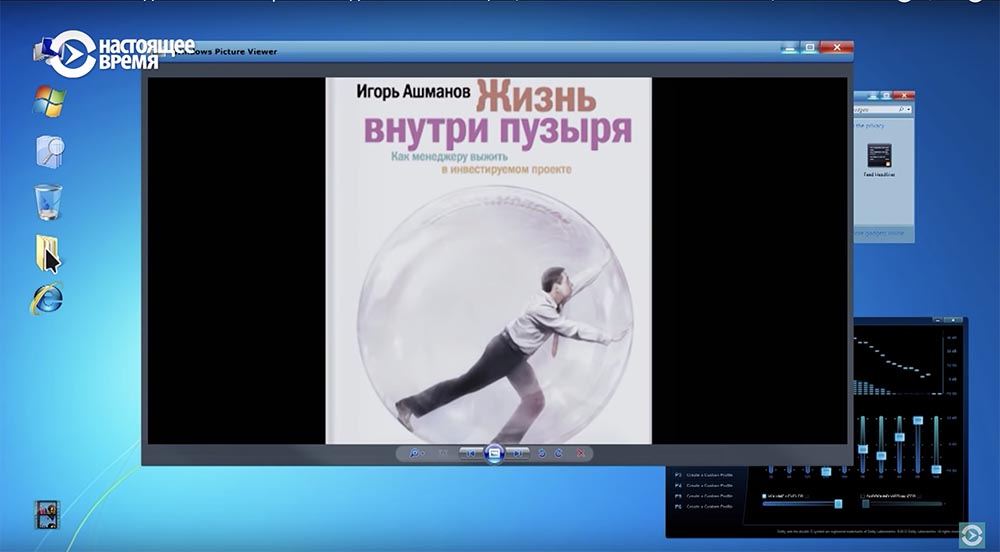Image resolution: width=1000 pixels, height=552 pixels.
Task: Close the Windows Picture Viewer window
Action: pyautogui.click(x=837, y=48)
